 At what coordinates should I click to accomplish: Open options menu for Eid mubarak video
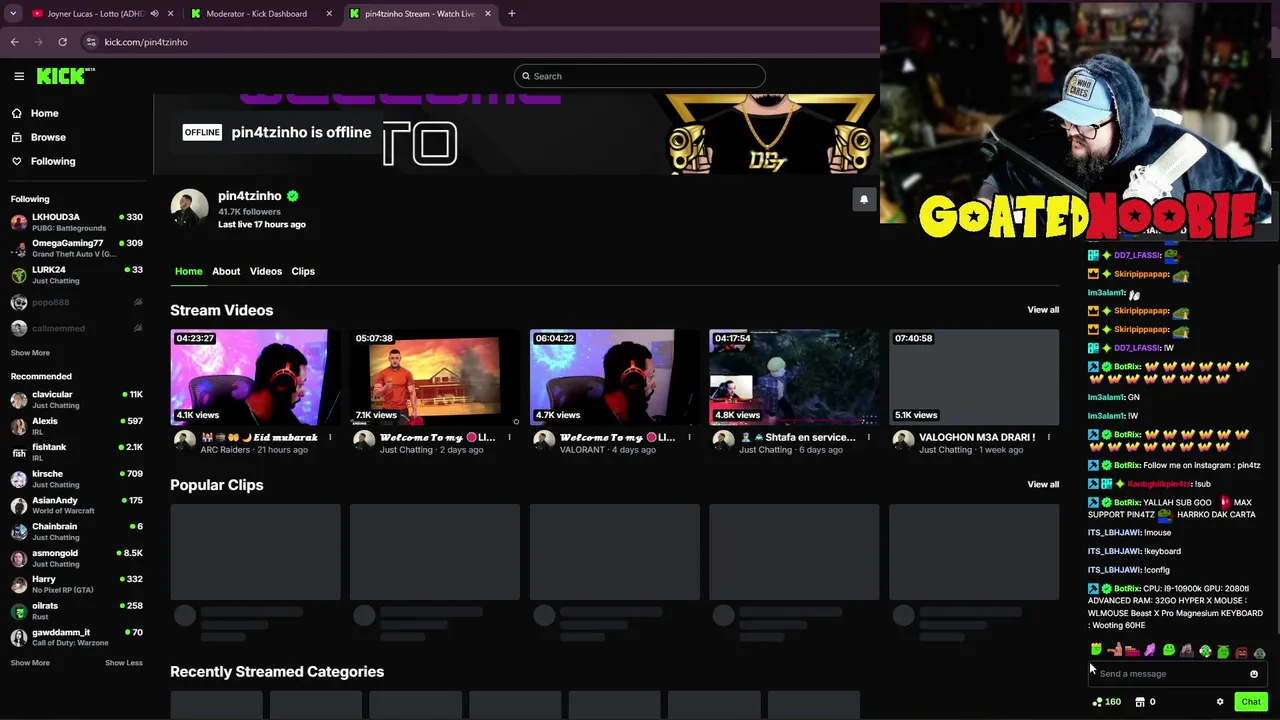(330, 437)
